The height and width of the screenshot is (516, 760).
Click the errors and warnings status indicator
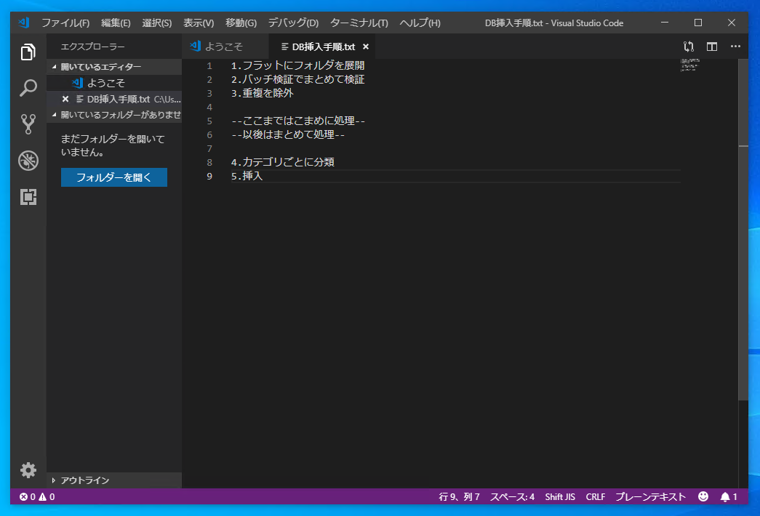tap(37, 497)
